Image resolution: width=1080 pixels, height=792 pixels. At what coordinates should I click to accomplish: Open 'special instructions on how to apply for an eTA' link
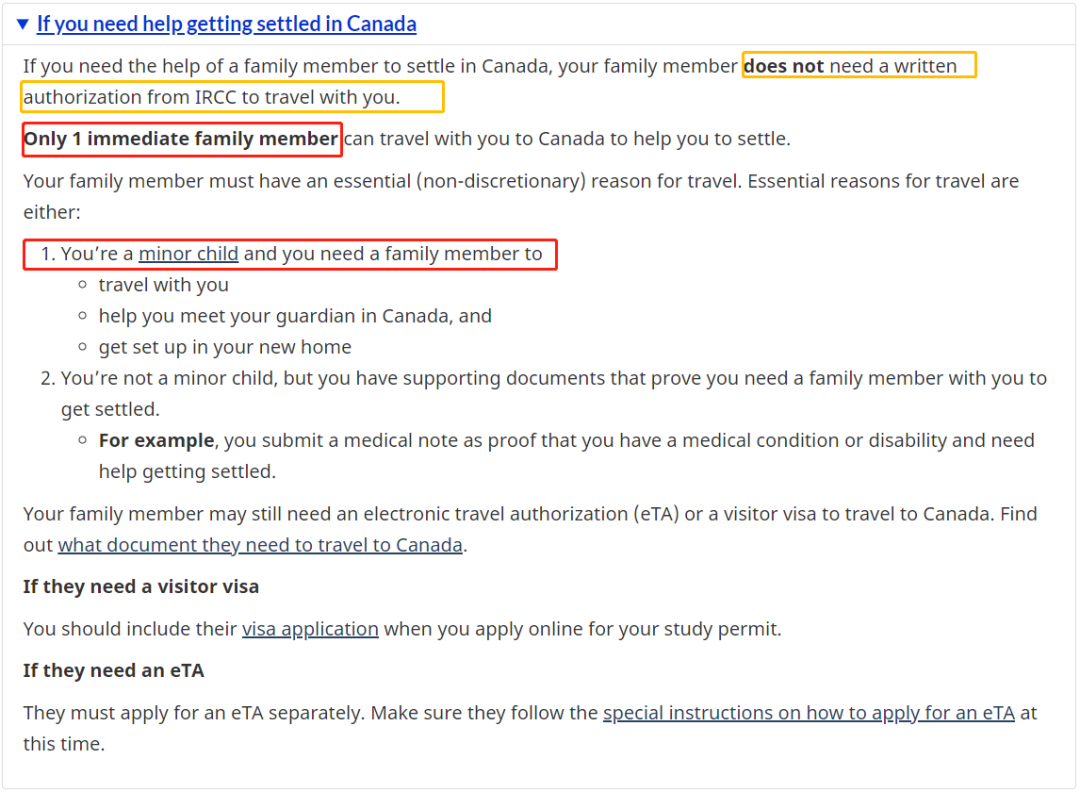coord(809,712)
